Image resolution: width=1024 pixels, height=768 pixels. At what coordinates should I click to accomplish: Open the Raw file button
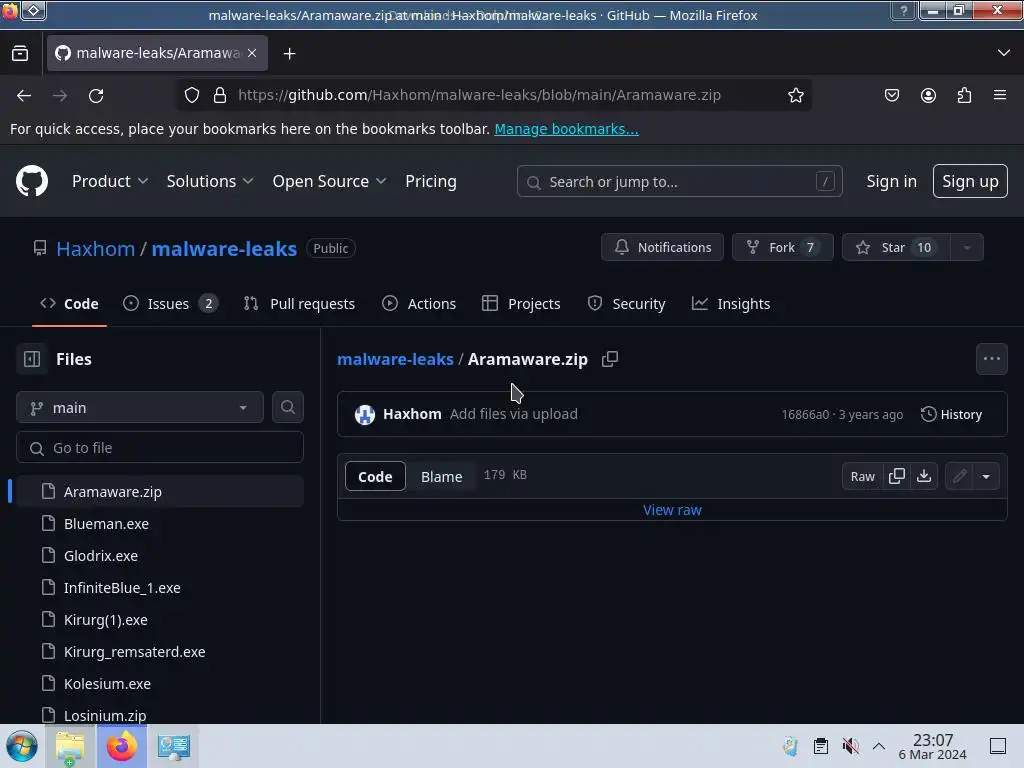tap(862, 476)
